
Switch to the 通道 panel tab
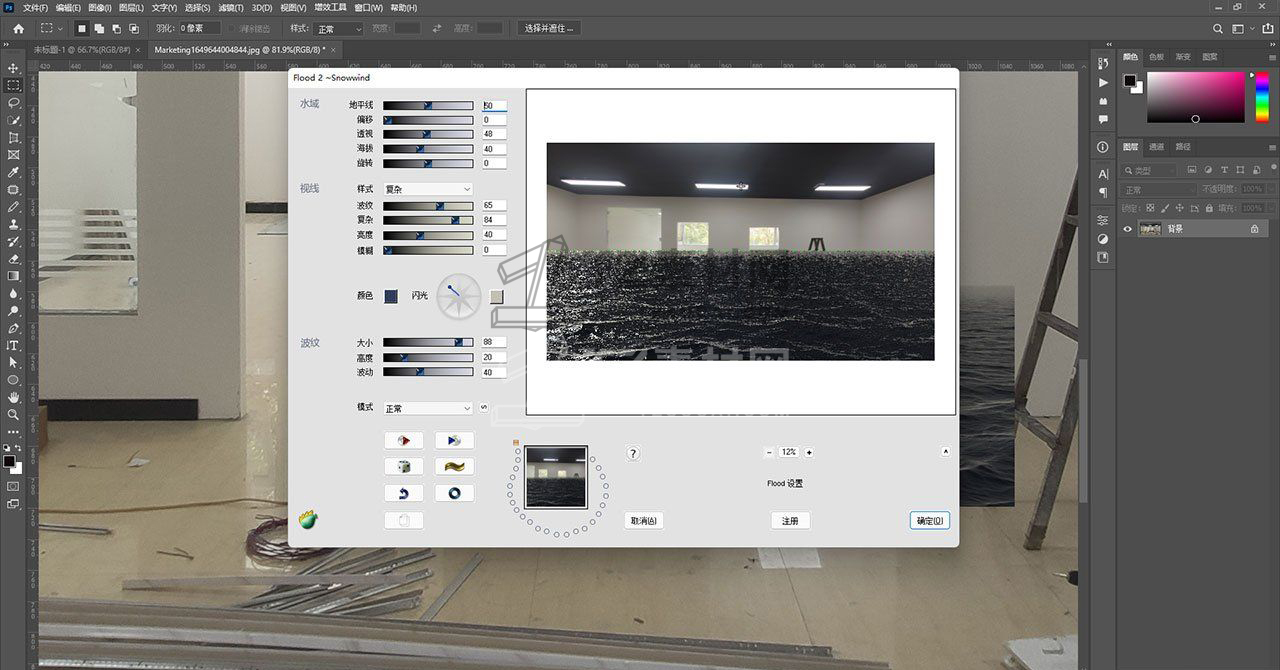1156,147
